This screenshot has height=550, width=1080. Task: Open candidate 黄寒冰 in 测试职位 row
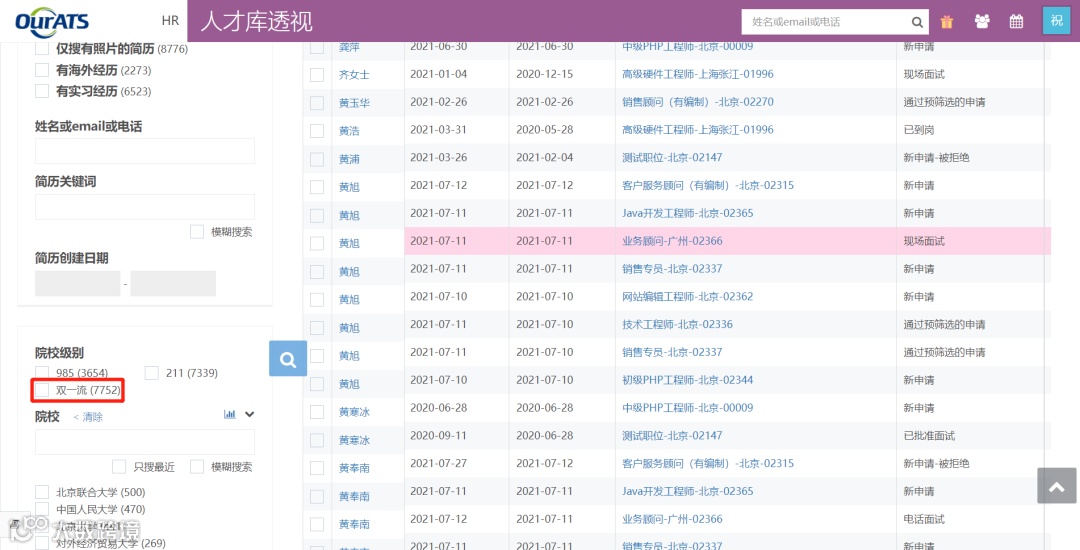point(354,440)
